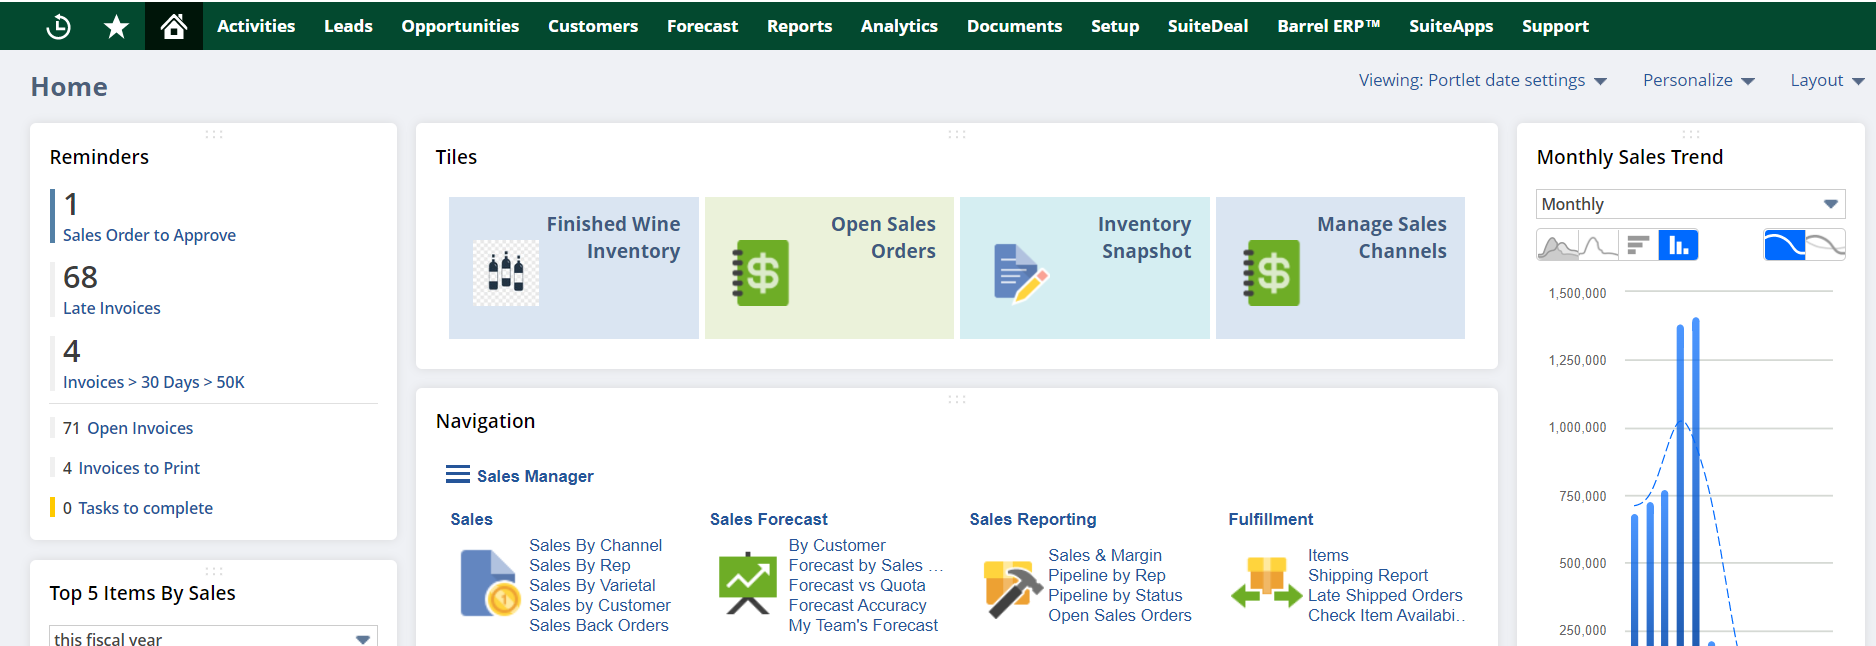The height and width of the screenshot is (646, 1876).
Task: Click the Sales Manager hamburger menu icon
Action: click(457, 475)
